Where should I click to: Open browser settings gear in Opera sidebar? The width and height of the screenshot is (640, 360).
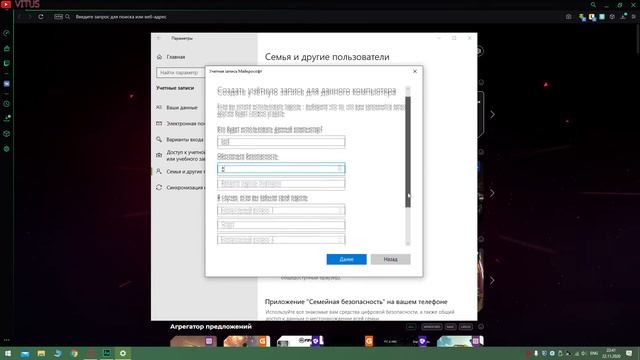pos(7,149)
